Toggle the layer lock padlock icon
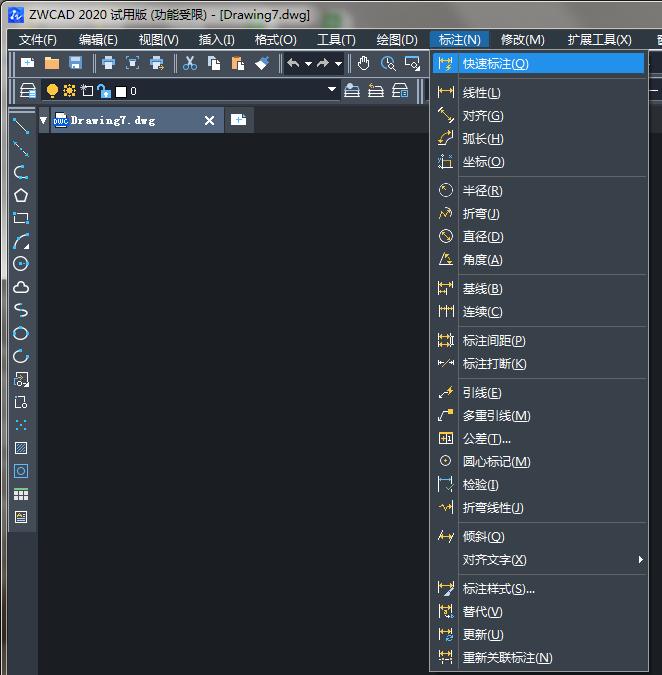662x675 pixels. pyautogui.click(x=103, y=91)
